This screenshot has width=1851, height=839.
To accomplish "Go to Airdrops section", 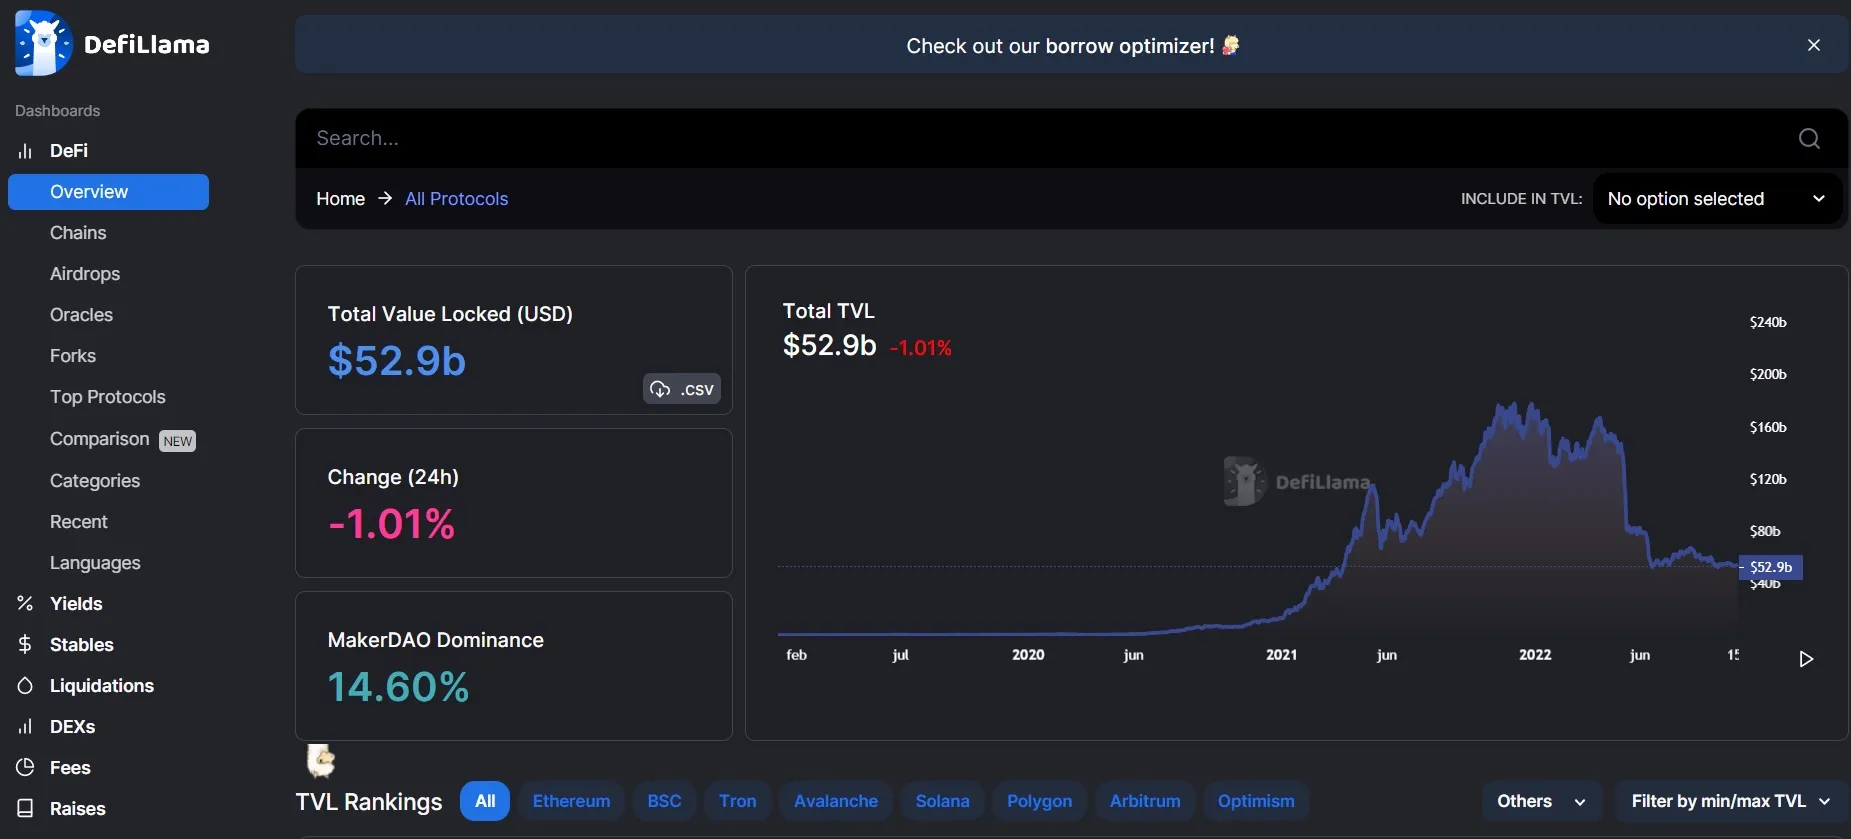I will 85,274.
